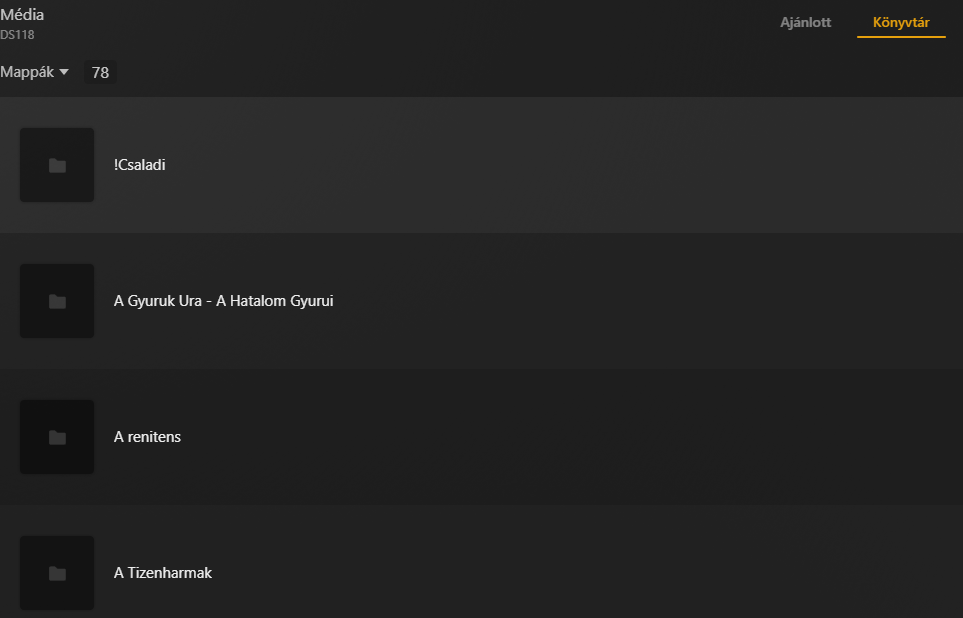
Task: Click the A Gyuruk Ura folder icon
Action: point(57,301)
